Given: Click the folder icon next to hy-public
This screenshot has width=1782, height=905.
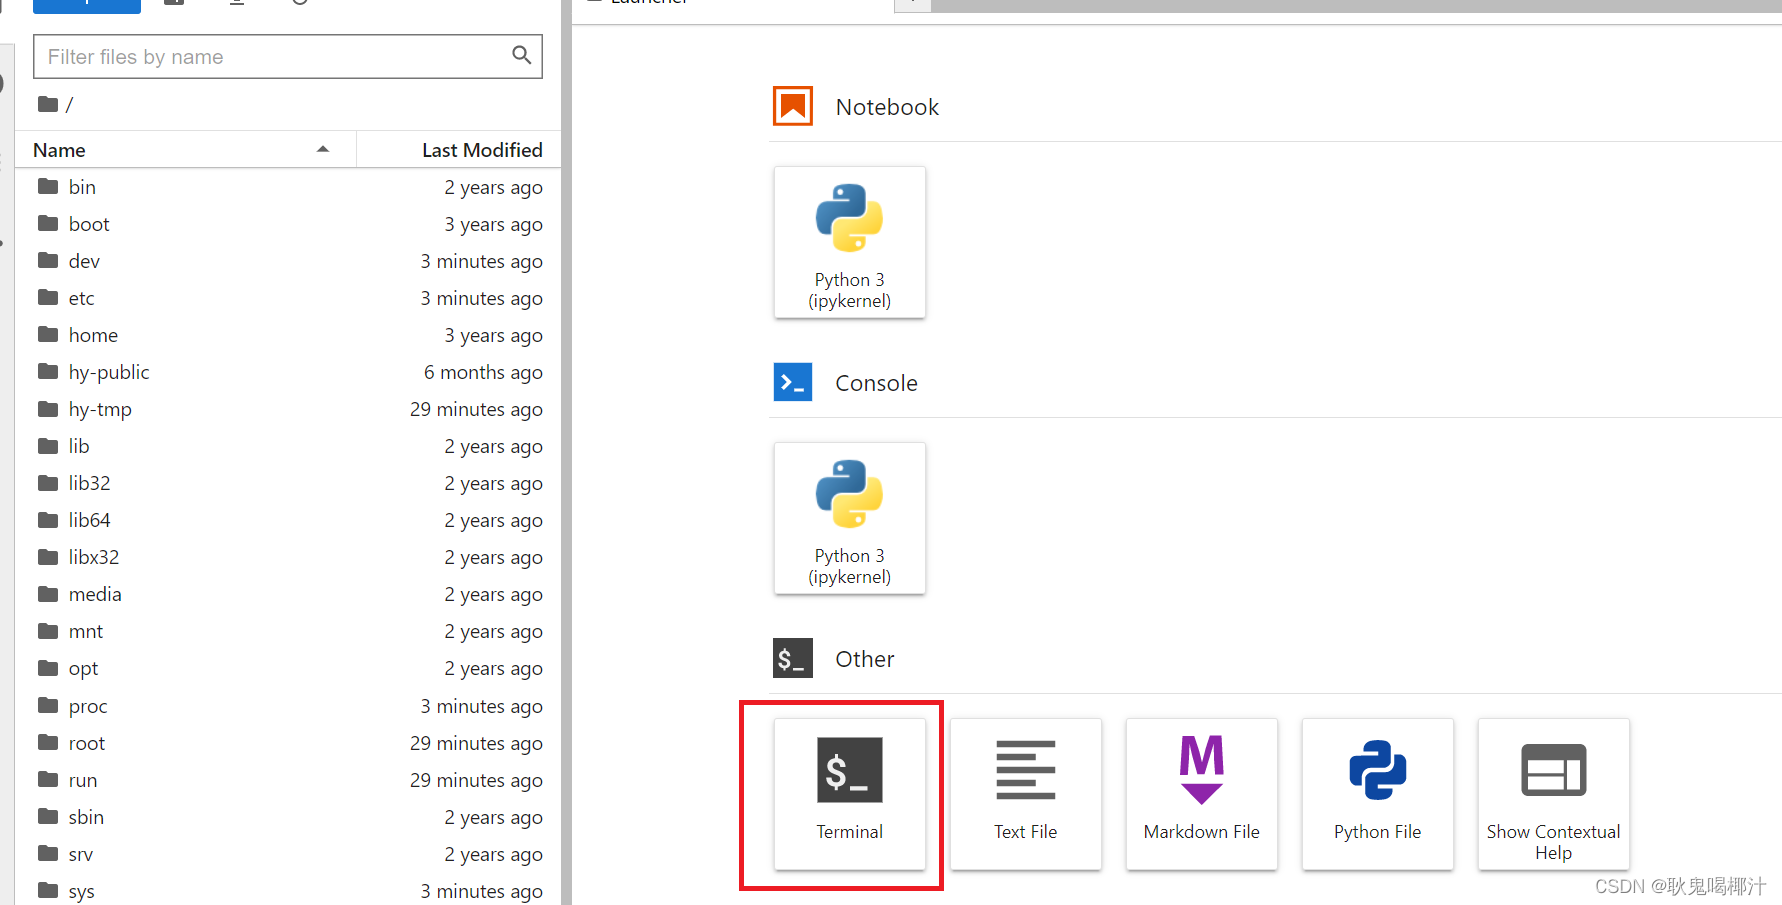Looking at the screenshot, I should click(48, 371).
